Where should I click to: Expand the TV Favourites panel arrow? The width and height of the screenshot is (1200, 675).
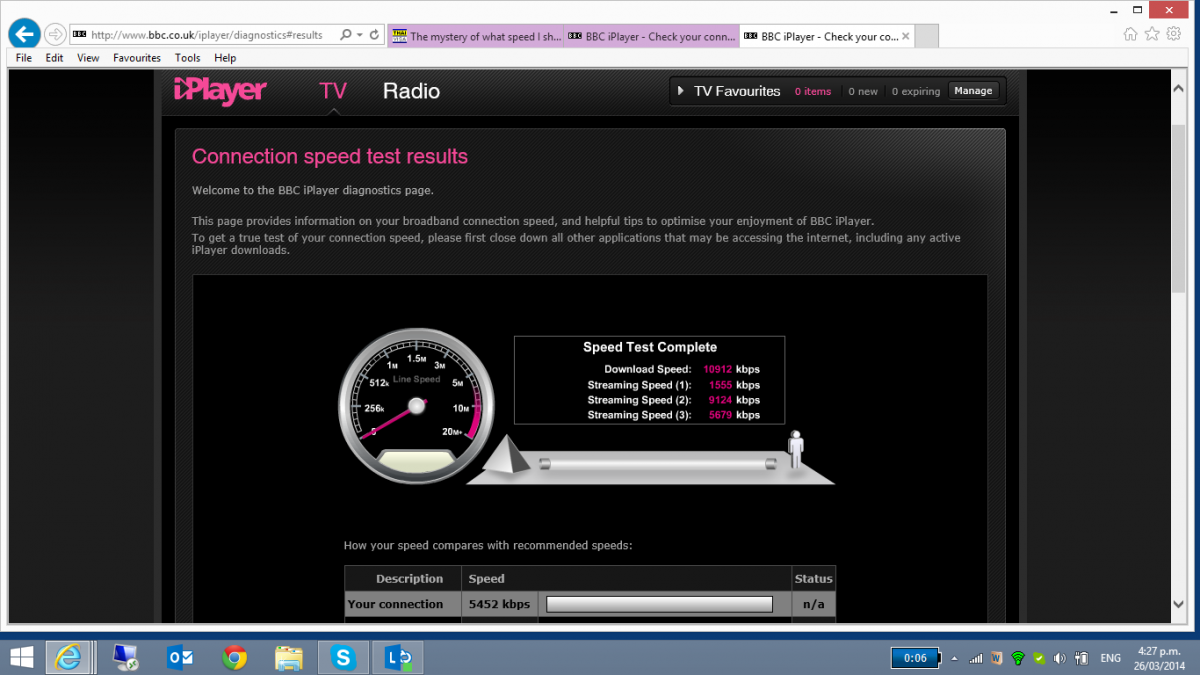[681, 91]
